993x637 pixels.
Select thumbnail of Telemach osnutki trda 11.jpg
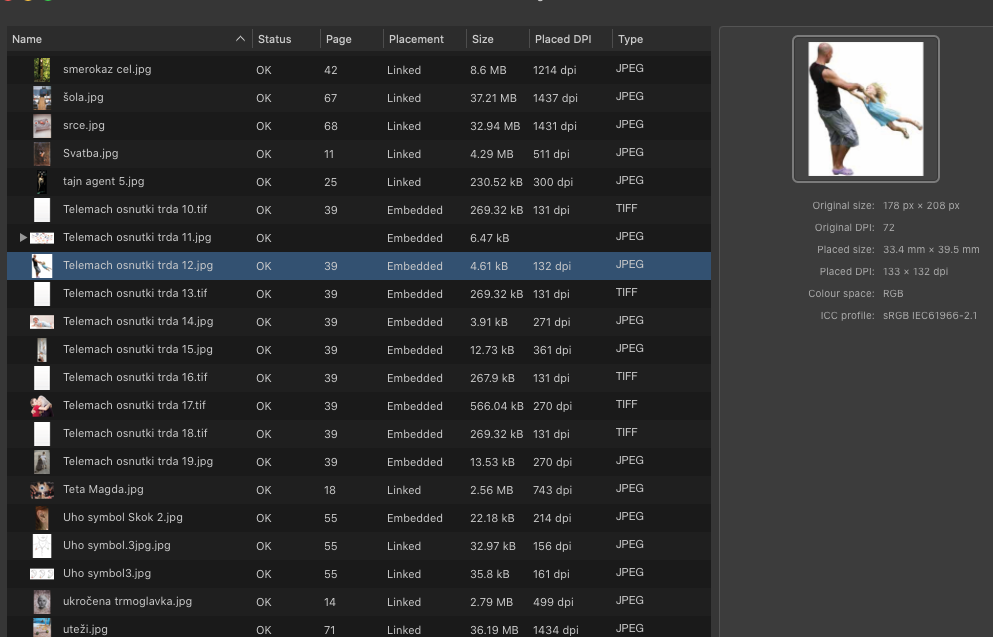[x=42, y=238]
